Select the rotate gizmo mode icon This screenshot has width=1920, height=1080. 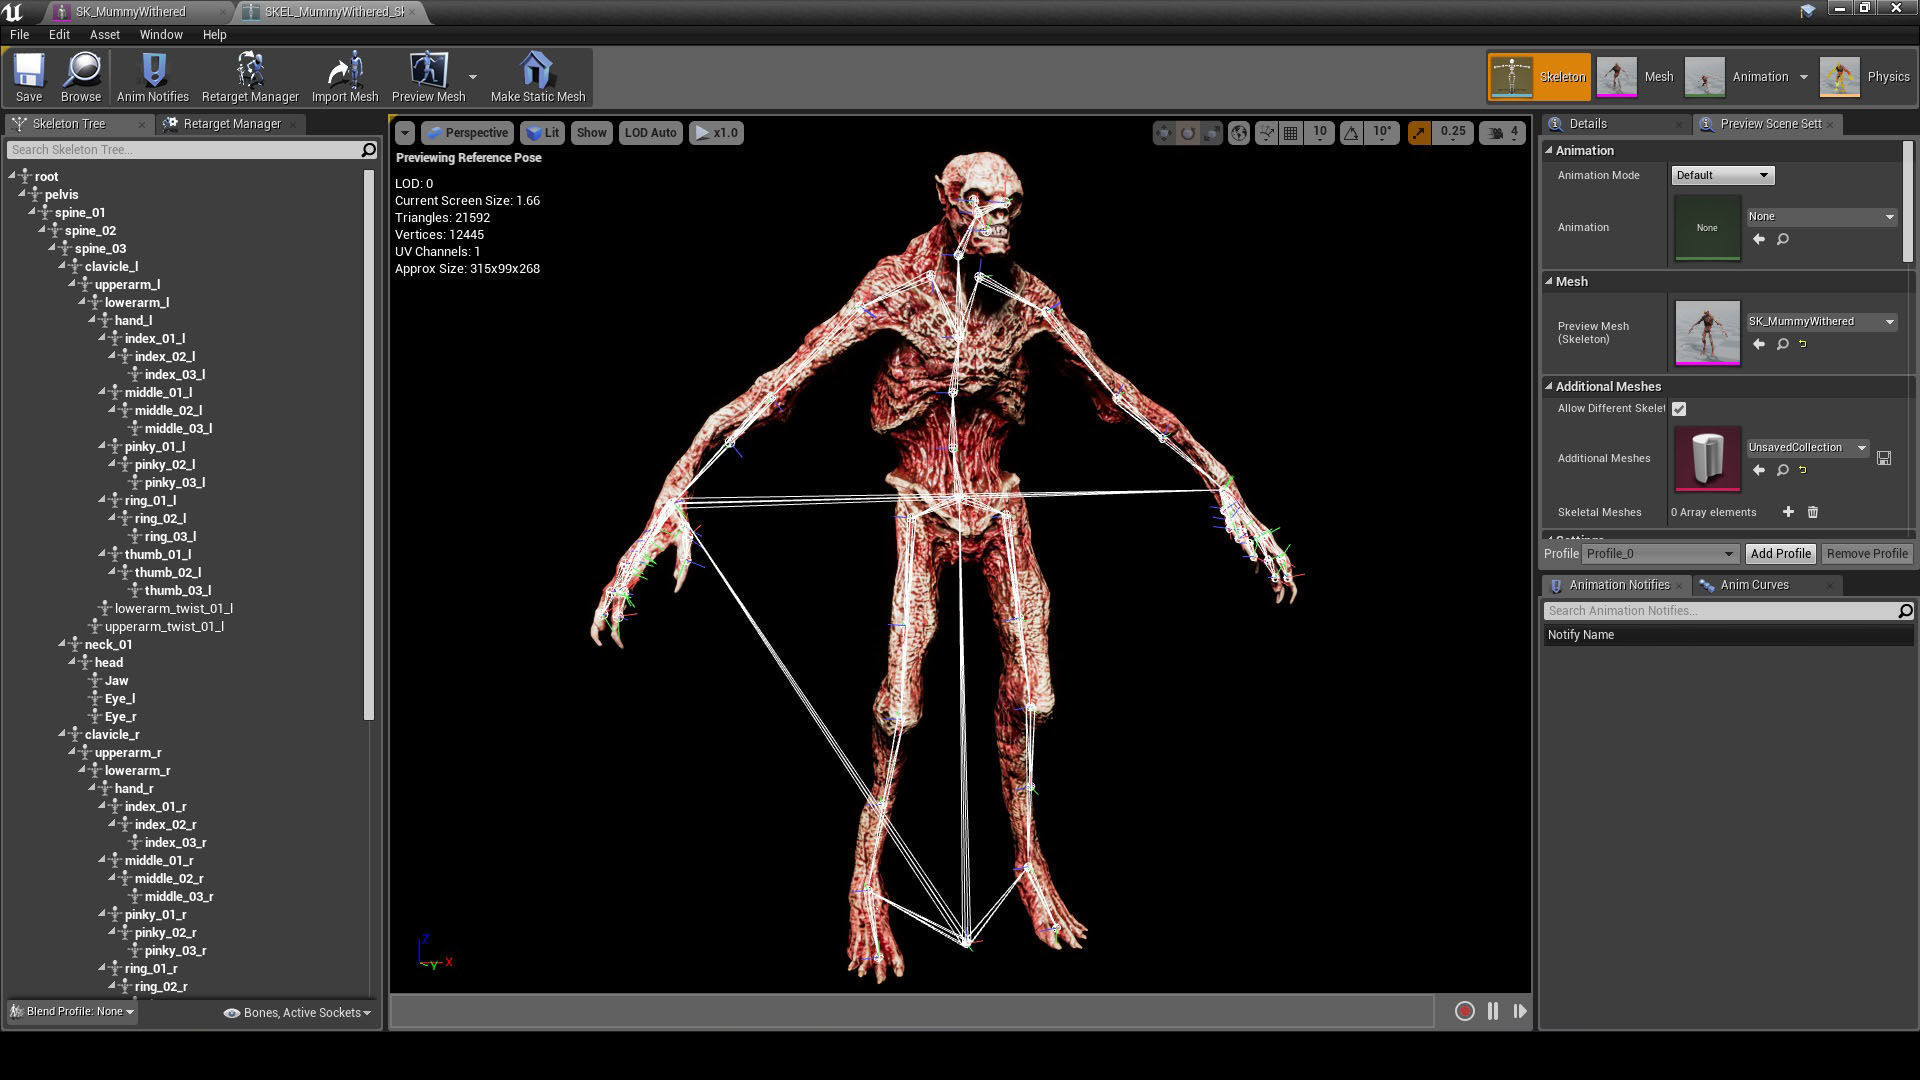pyautogui.click(x=1188, y=133)
